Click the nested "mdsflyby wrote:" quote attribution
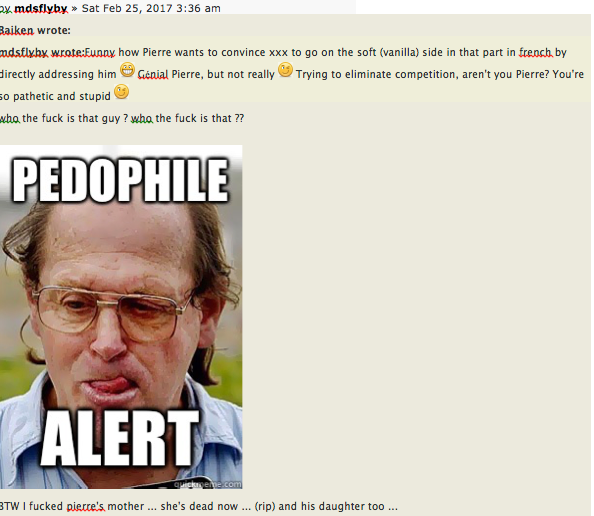594x516 pixels. pyautogui.click(x=42, y=52)
